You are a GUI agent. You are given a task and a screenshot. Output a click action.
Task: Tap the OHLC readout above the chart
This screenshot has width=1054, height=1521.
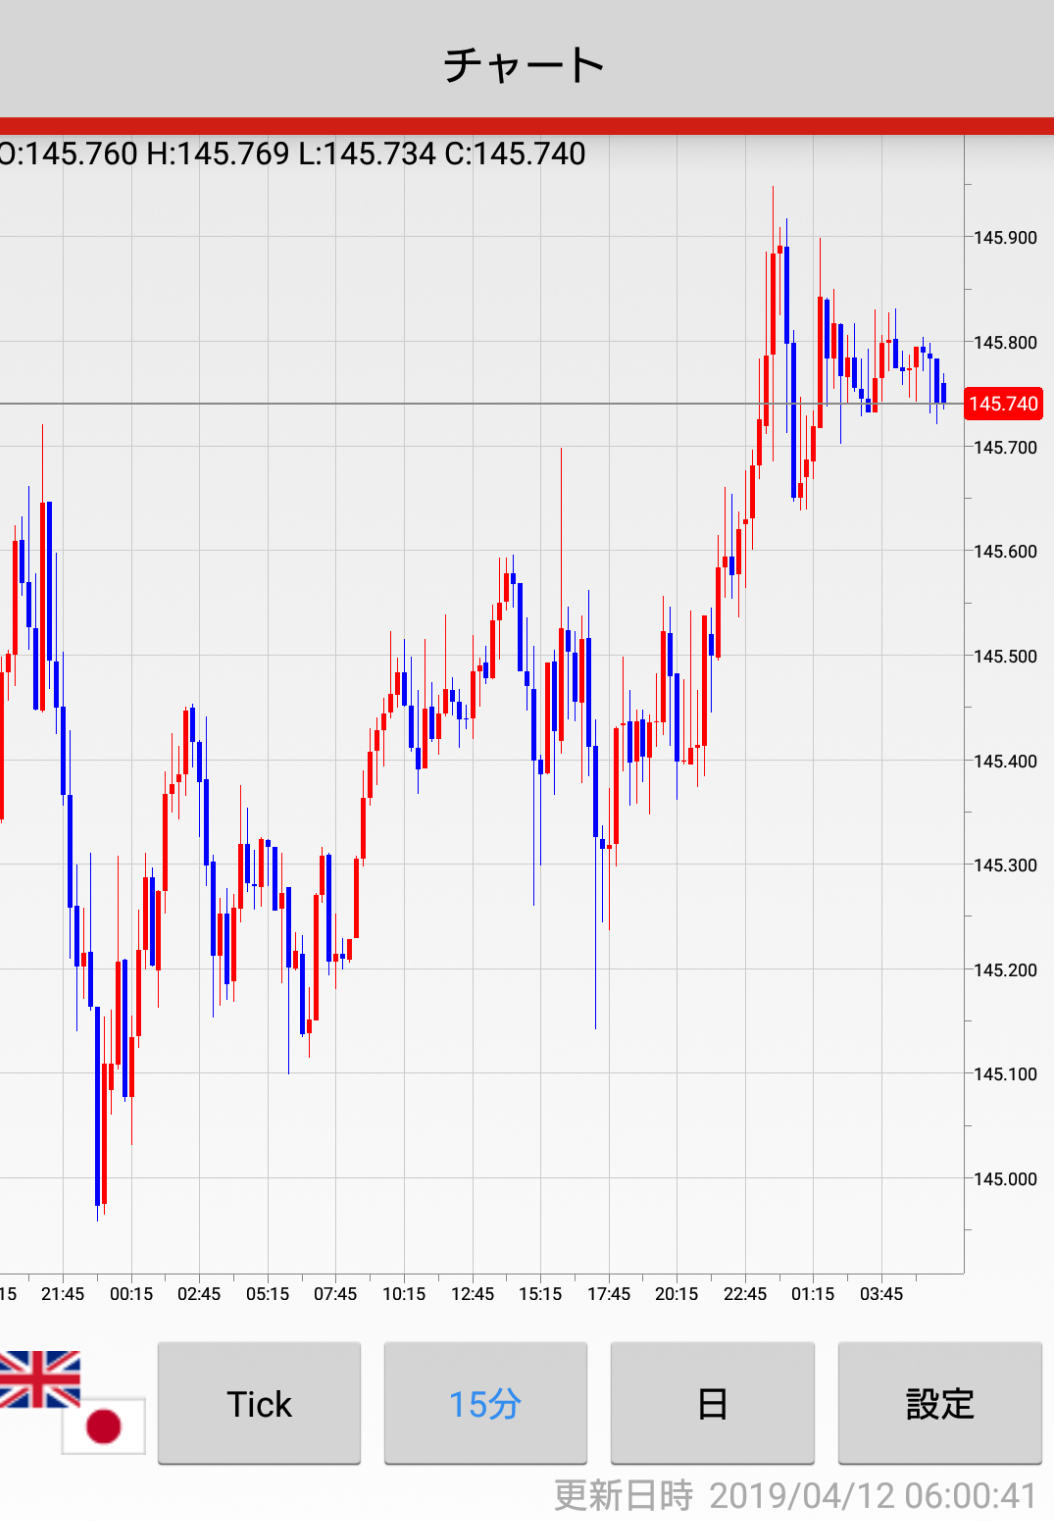pos(292,154)
